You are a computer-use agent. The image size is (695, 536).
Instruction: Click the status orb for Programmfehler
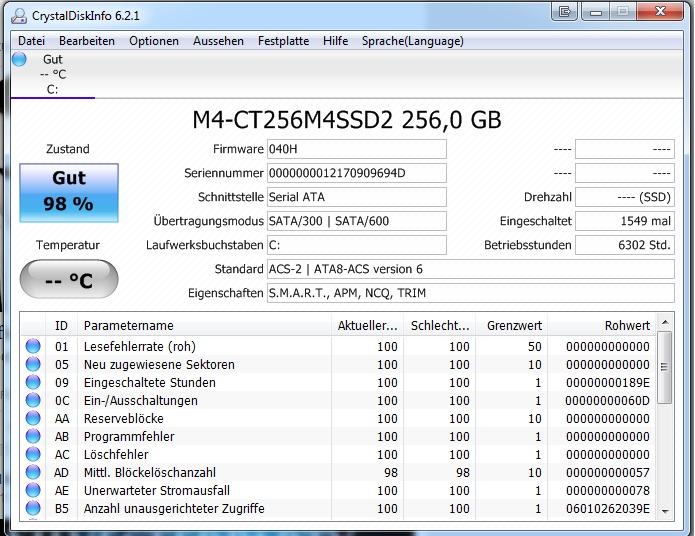coord(33,436)
